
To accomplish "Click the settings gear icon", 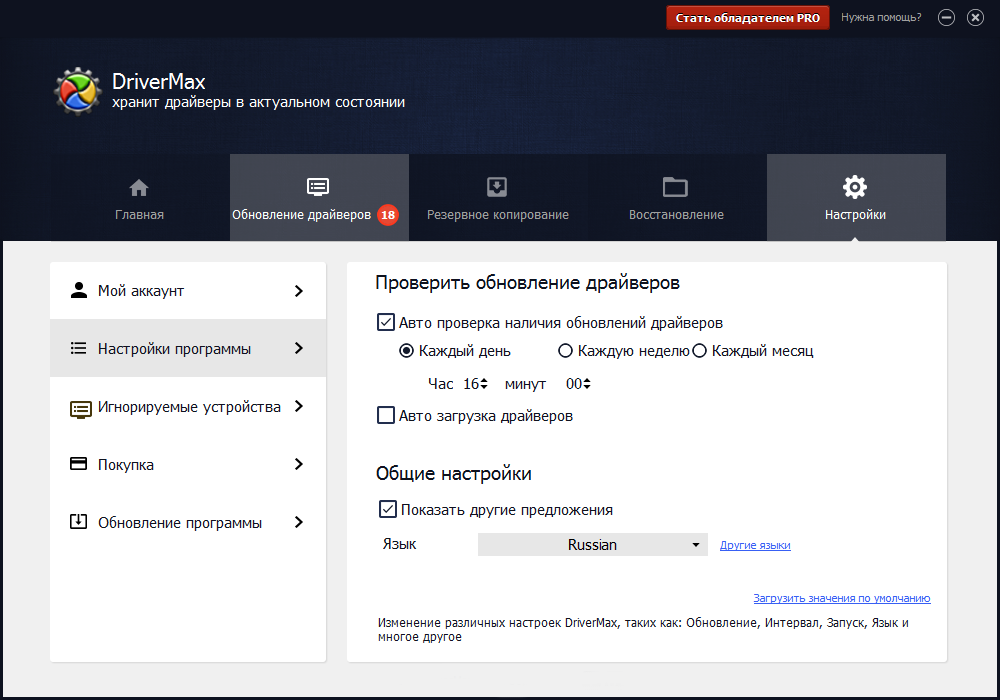I will click(x=855, y=187).
